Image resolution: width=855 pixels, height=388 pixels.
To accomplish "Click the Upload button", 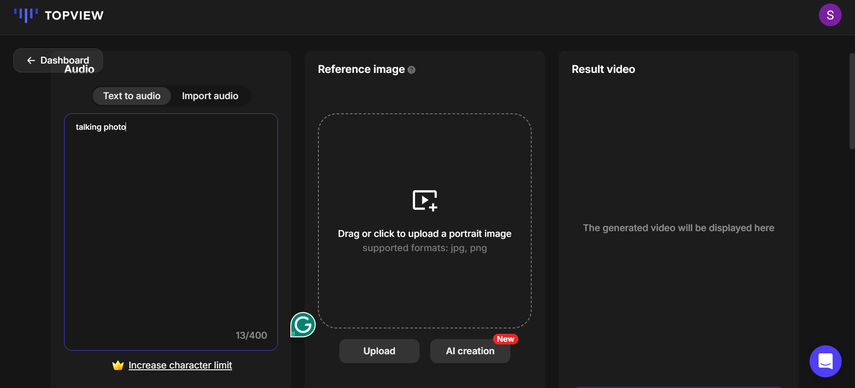I will (379, 351).
